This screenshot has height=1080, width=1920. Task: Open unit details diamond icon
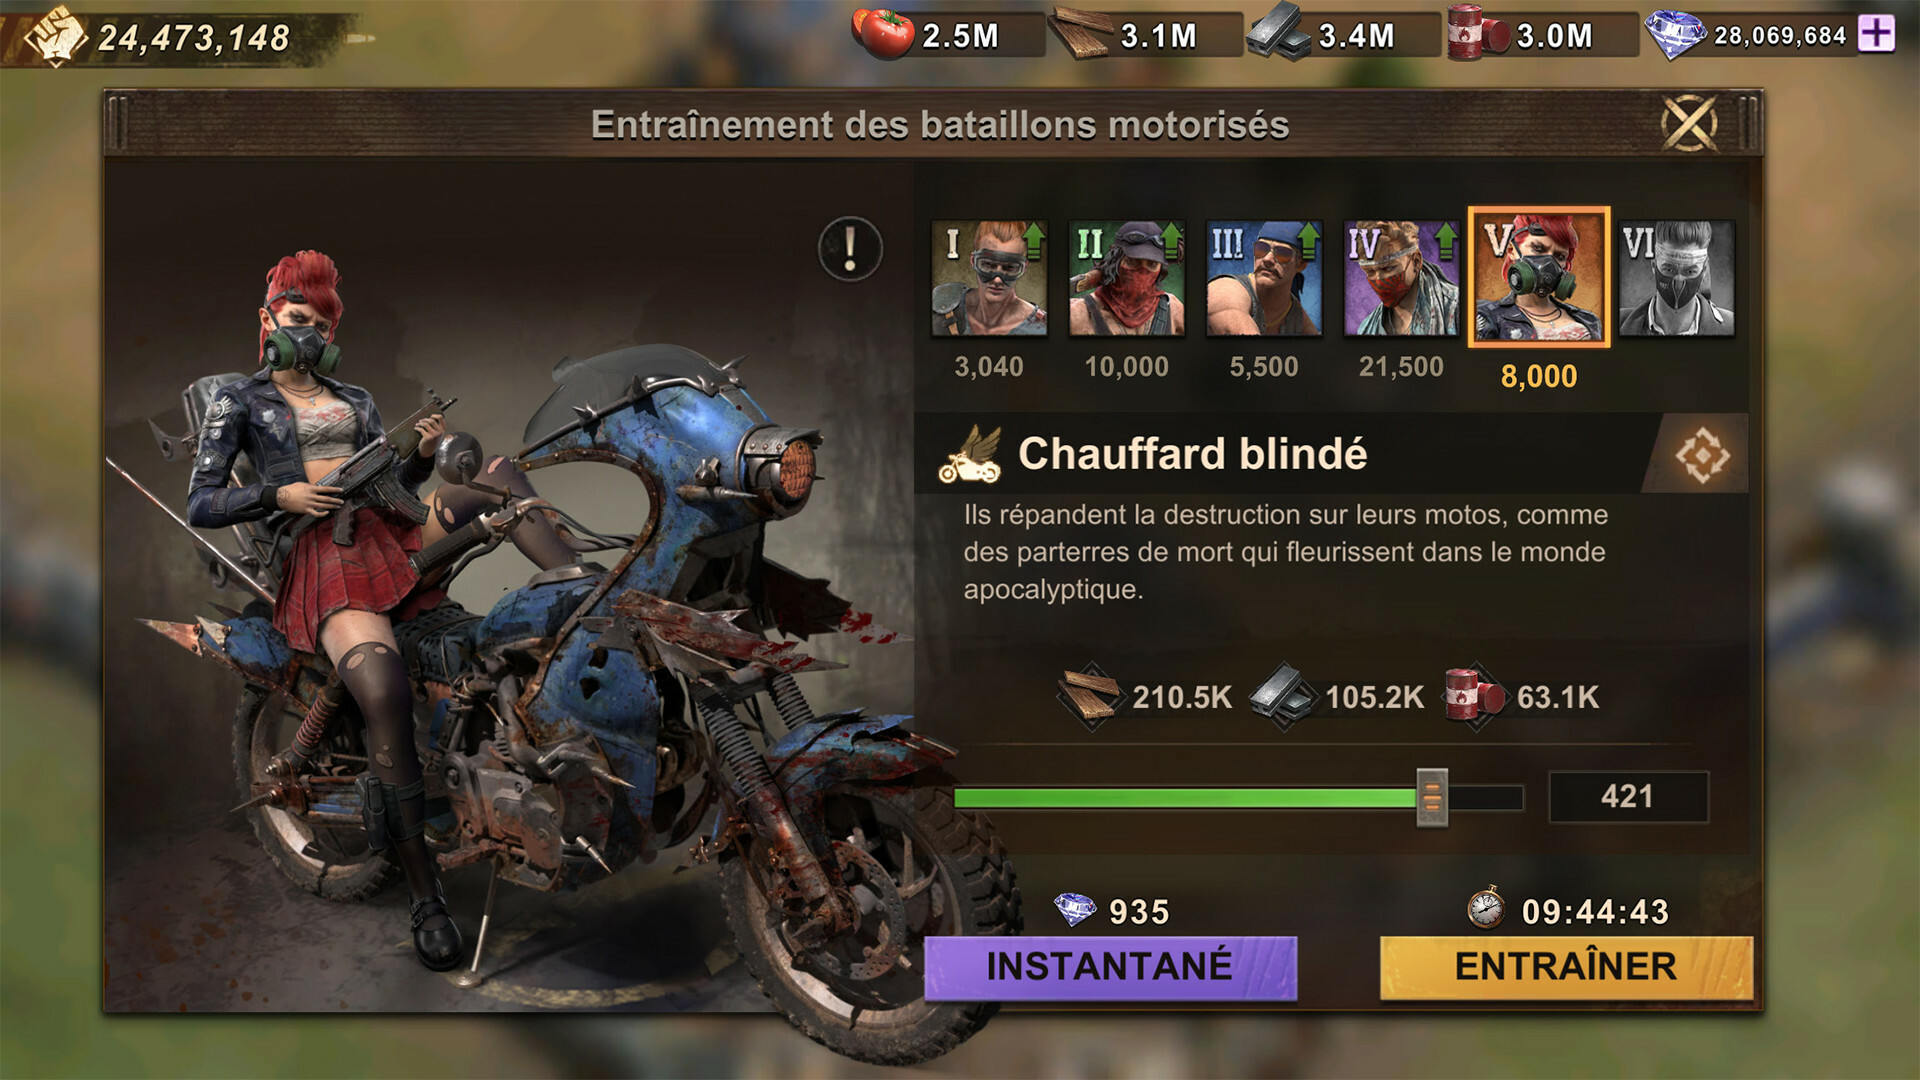point(1702,455)
